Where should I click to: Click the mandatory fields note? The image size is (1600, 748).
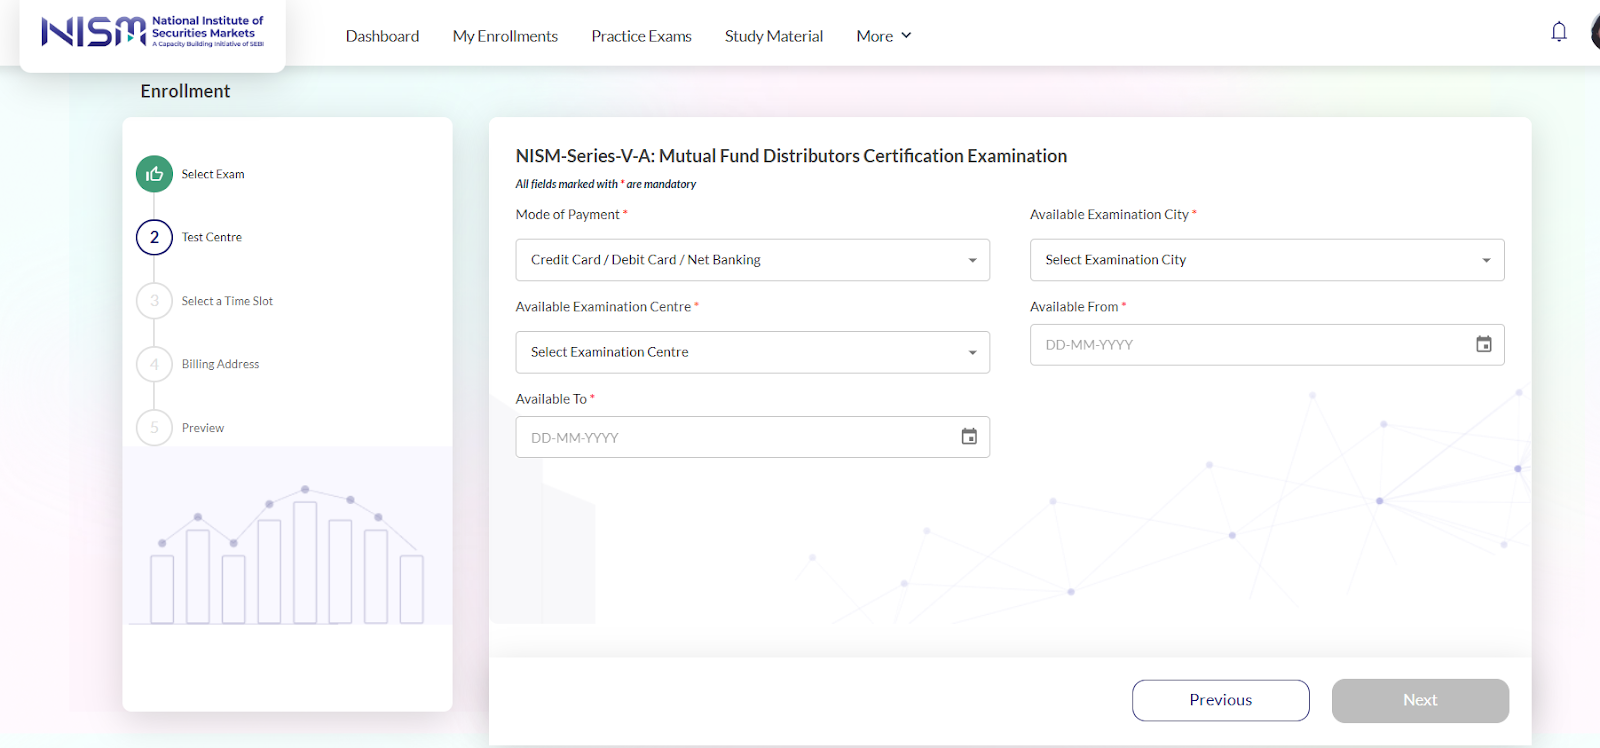click(x=606, y=184)
